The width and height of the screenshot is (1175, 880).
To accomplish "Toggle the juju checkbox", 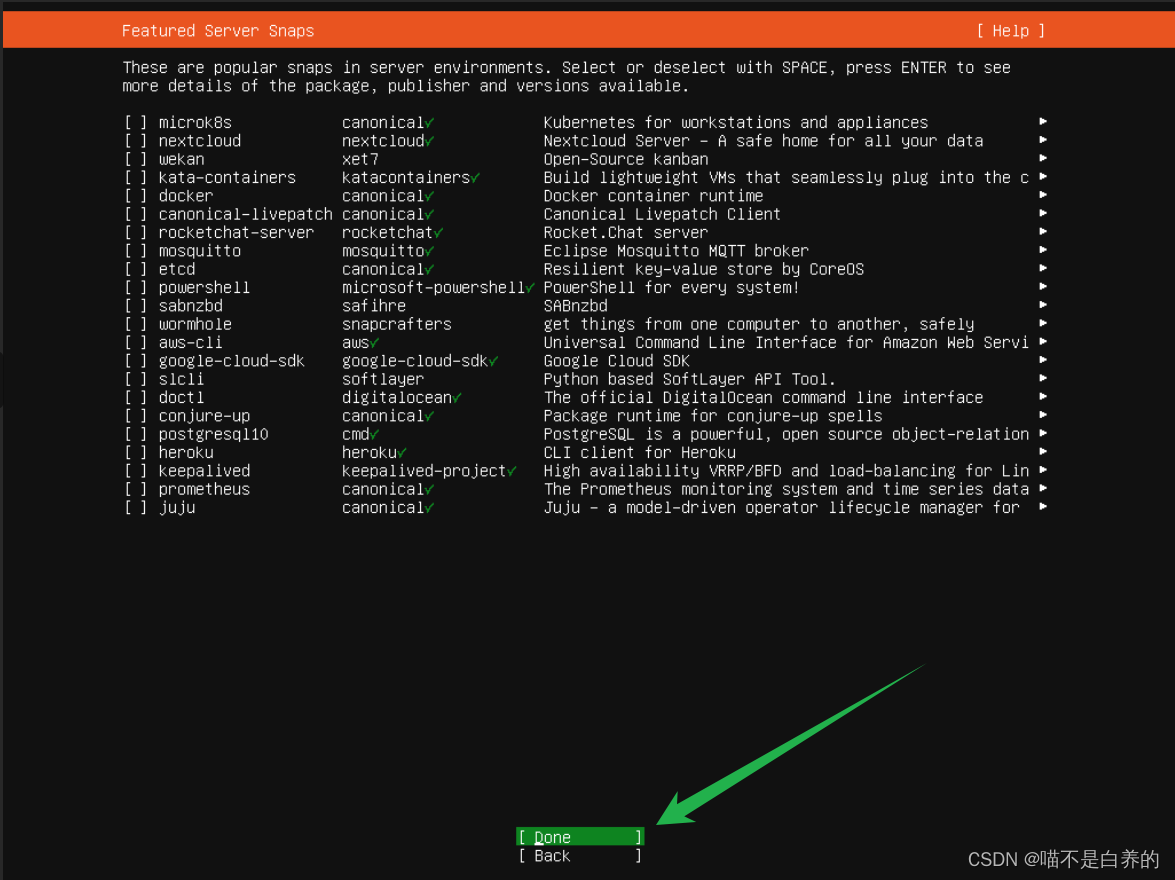I will 136,508.
